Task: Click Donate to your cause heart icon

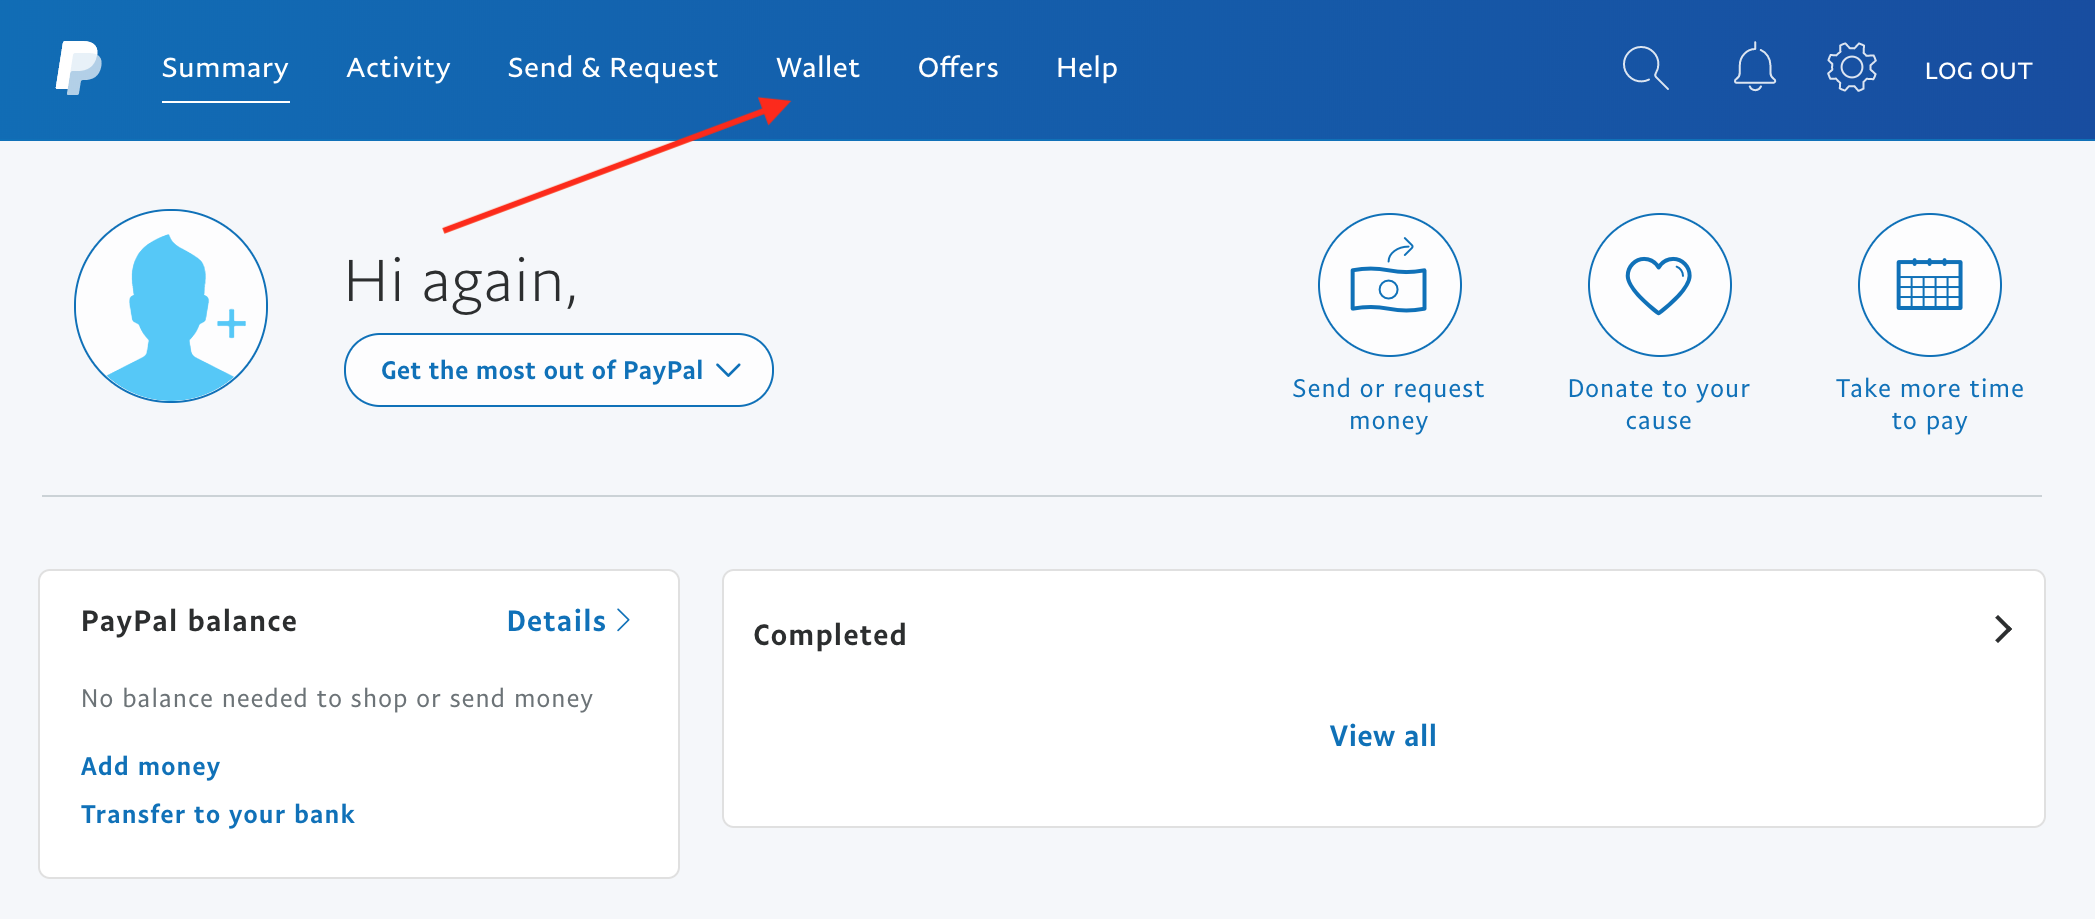Action: [1659, 285]
